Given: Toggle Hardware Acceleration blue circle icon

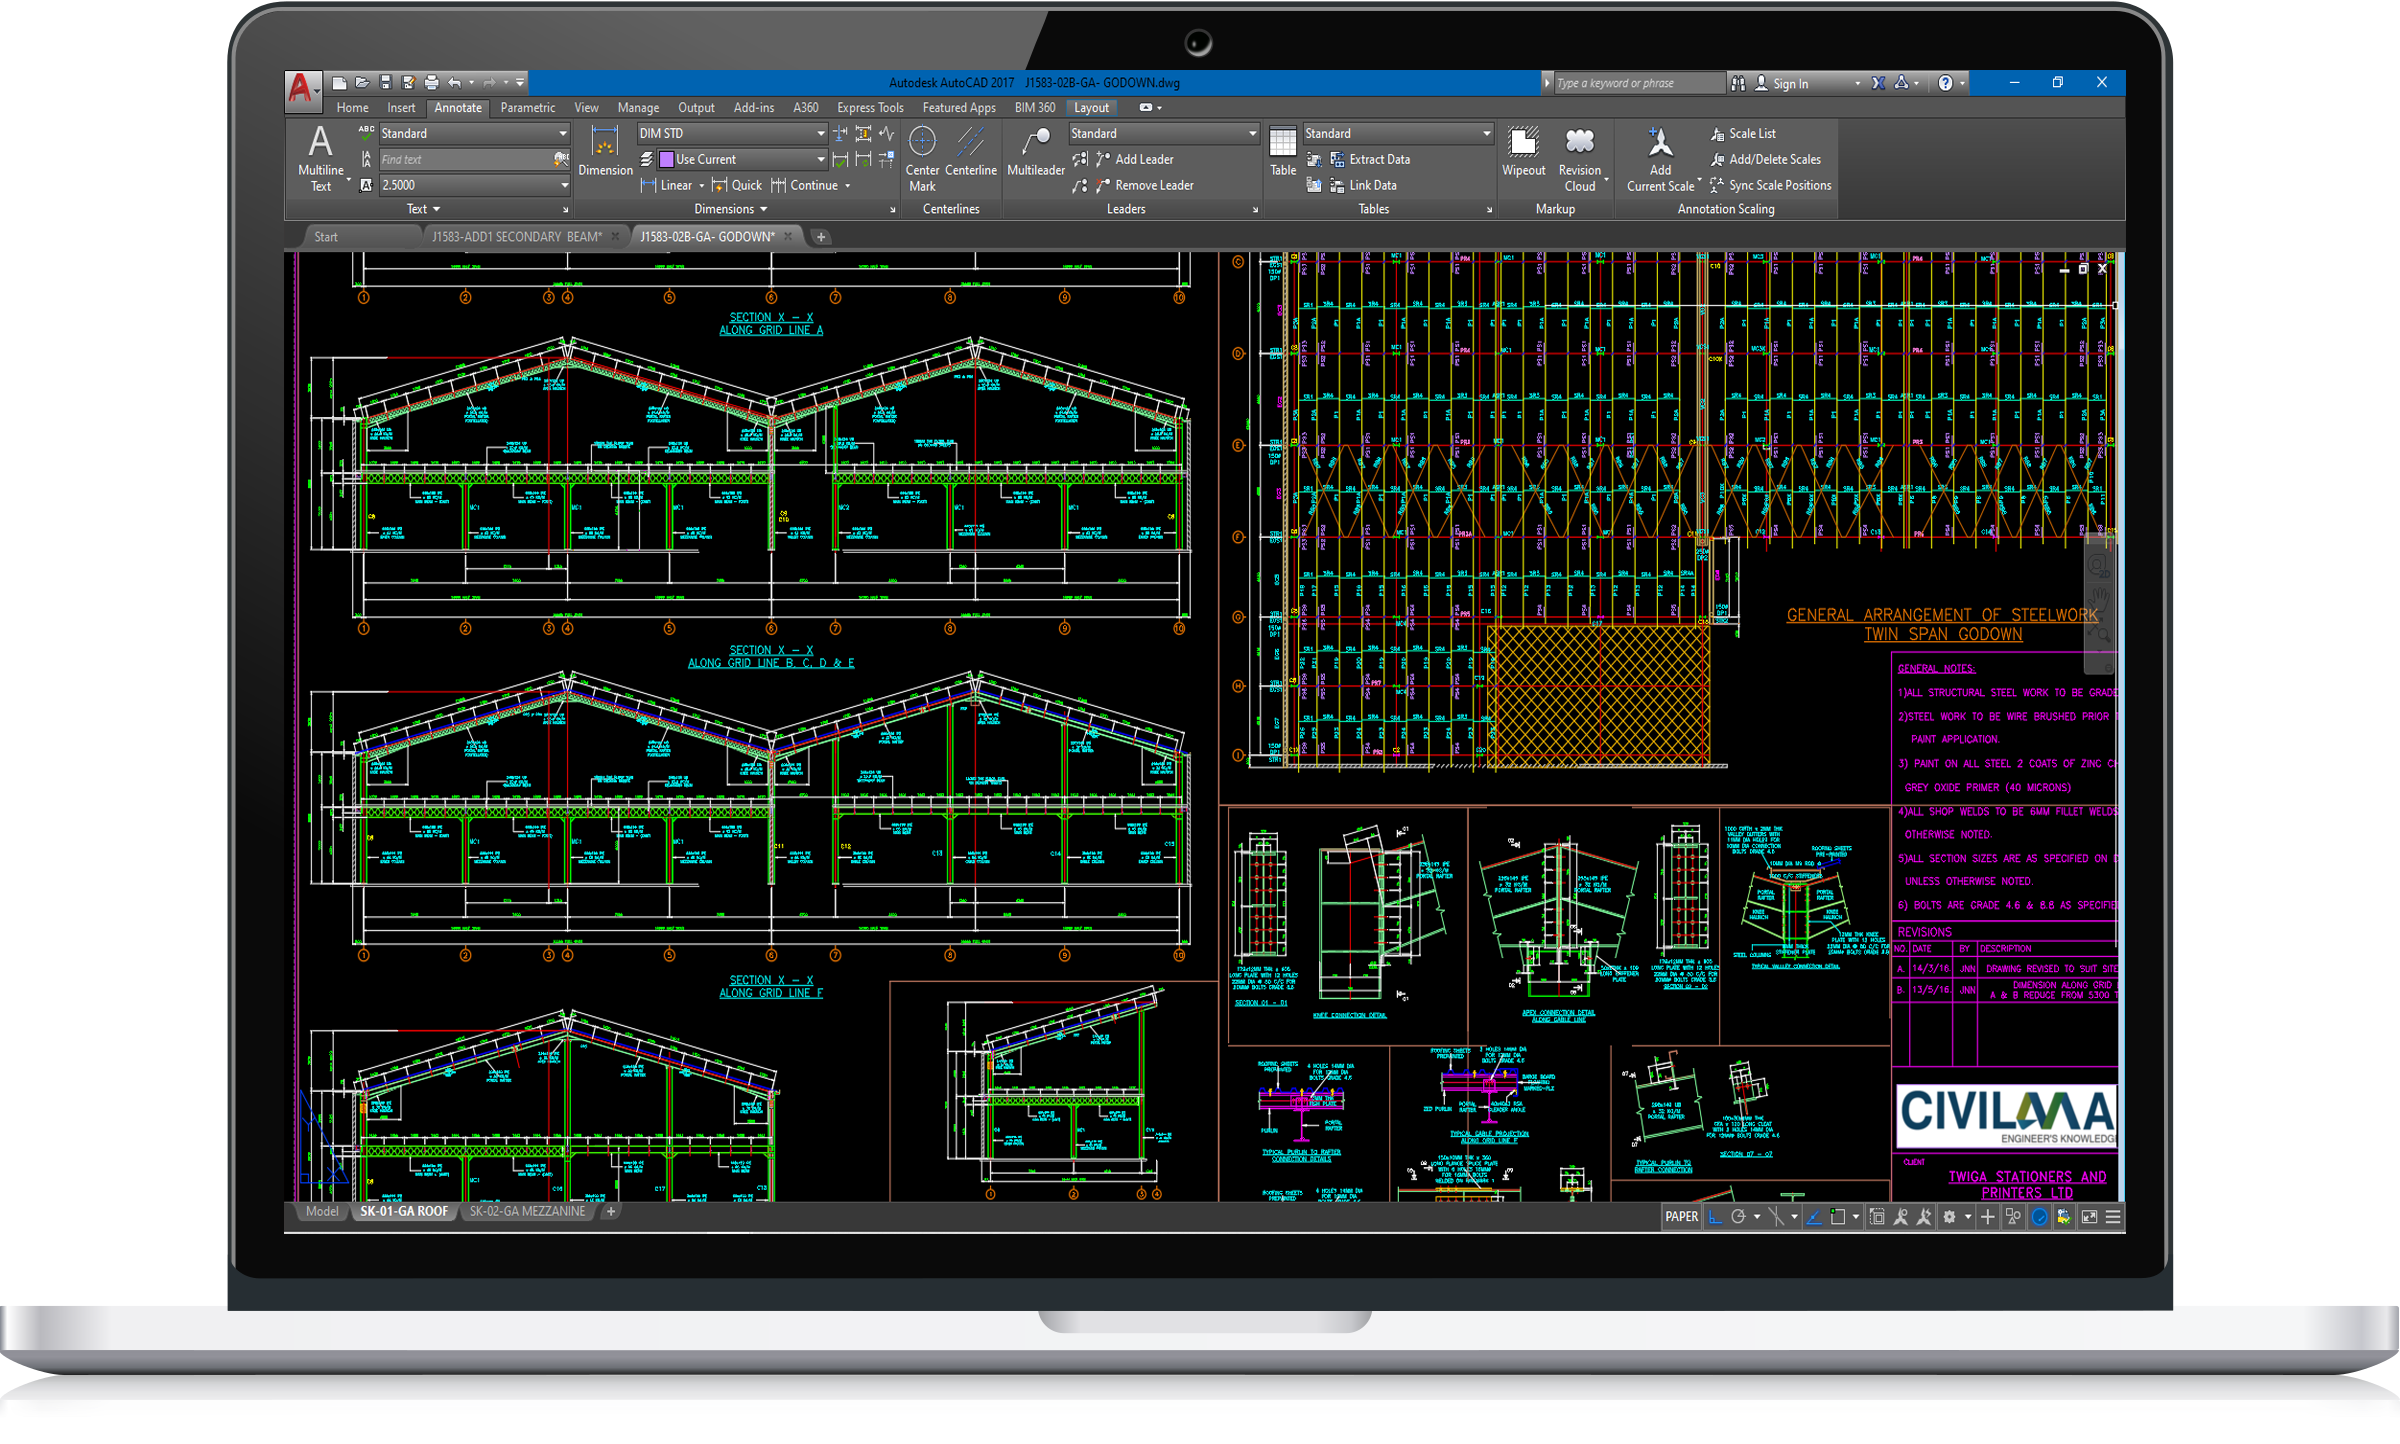Looking at the screenshot, I should click(2039, 1217).
